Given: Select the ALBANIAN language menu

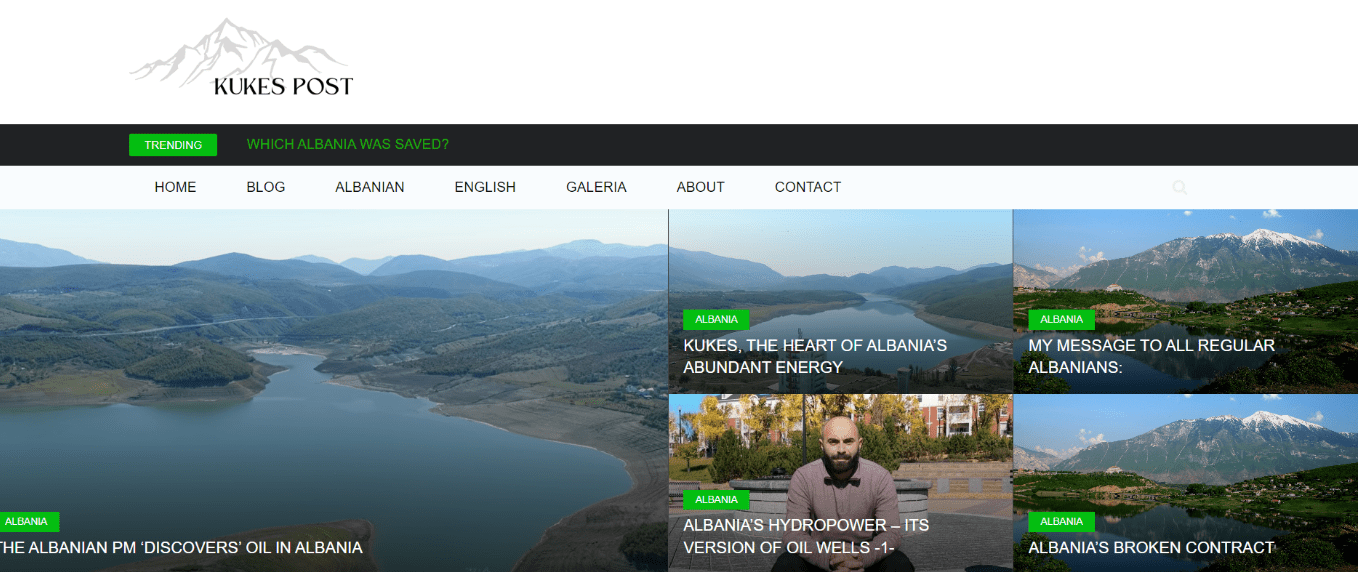Looking at the screenshot, I should pyautogui.click(x=370, y=187).
